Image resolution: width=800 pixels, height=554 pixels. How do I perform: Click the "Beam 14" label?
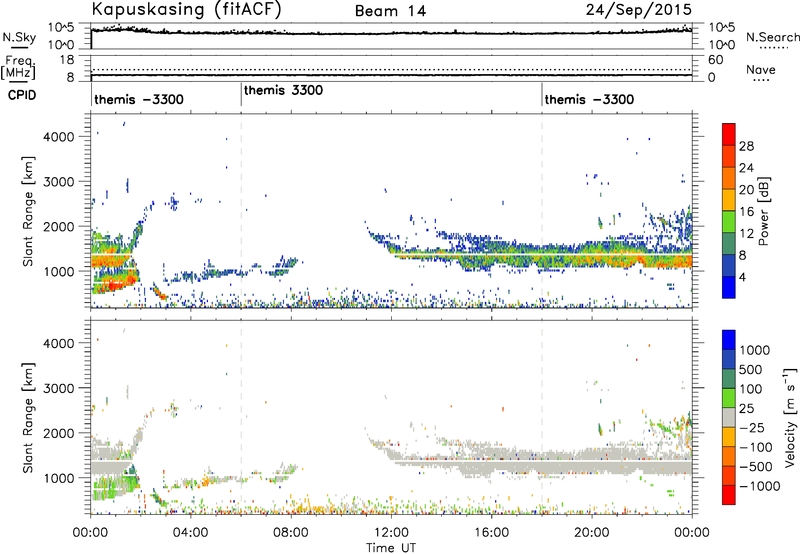pyautogui.click(x=390, y=11)
